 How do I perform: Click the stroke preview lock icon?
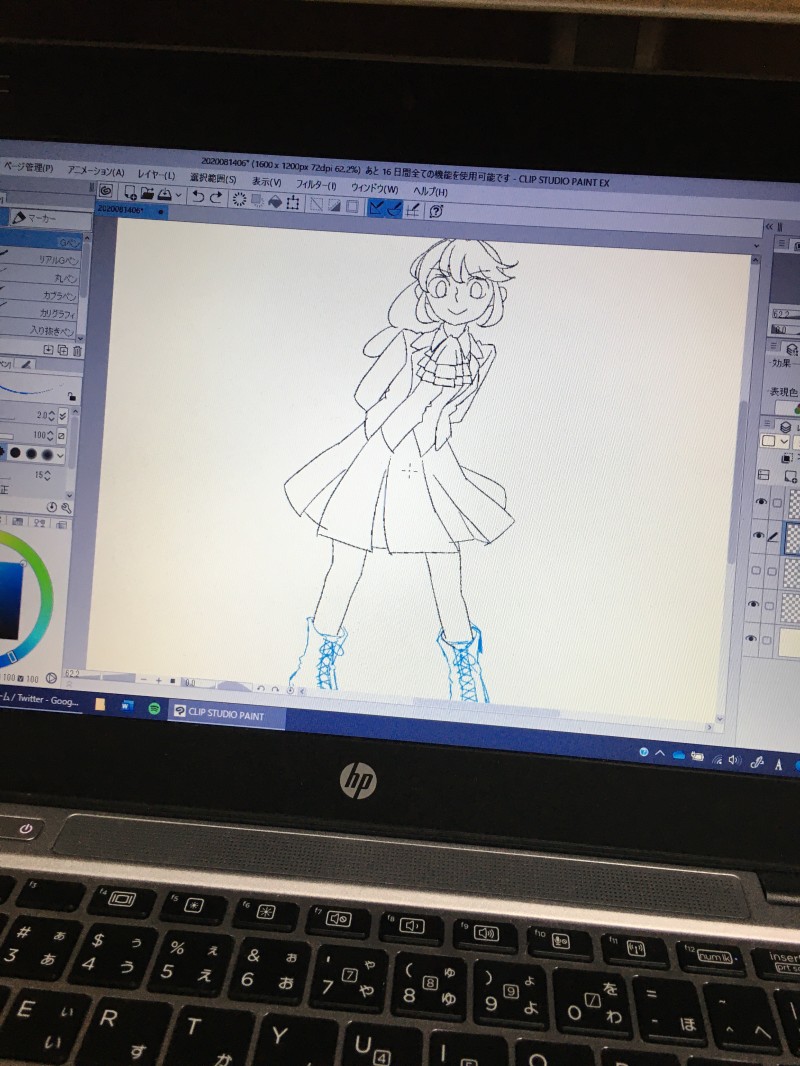tap(71, 396)
